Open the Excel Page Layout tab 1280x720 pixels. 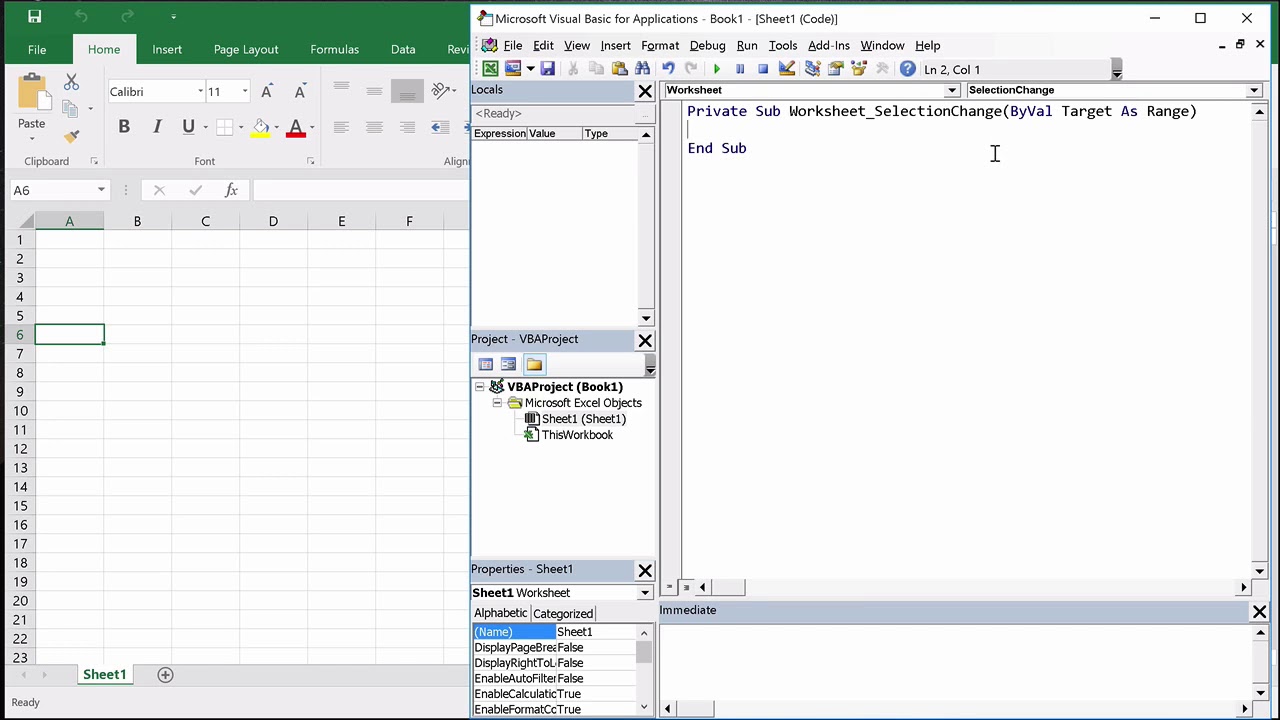(246, 49)
